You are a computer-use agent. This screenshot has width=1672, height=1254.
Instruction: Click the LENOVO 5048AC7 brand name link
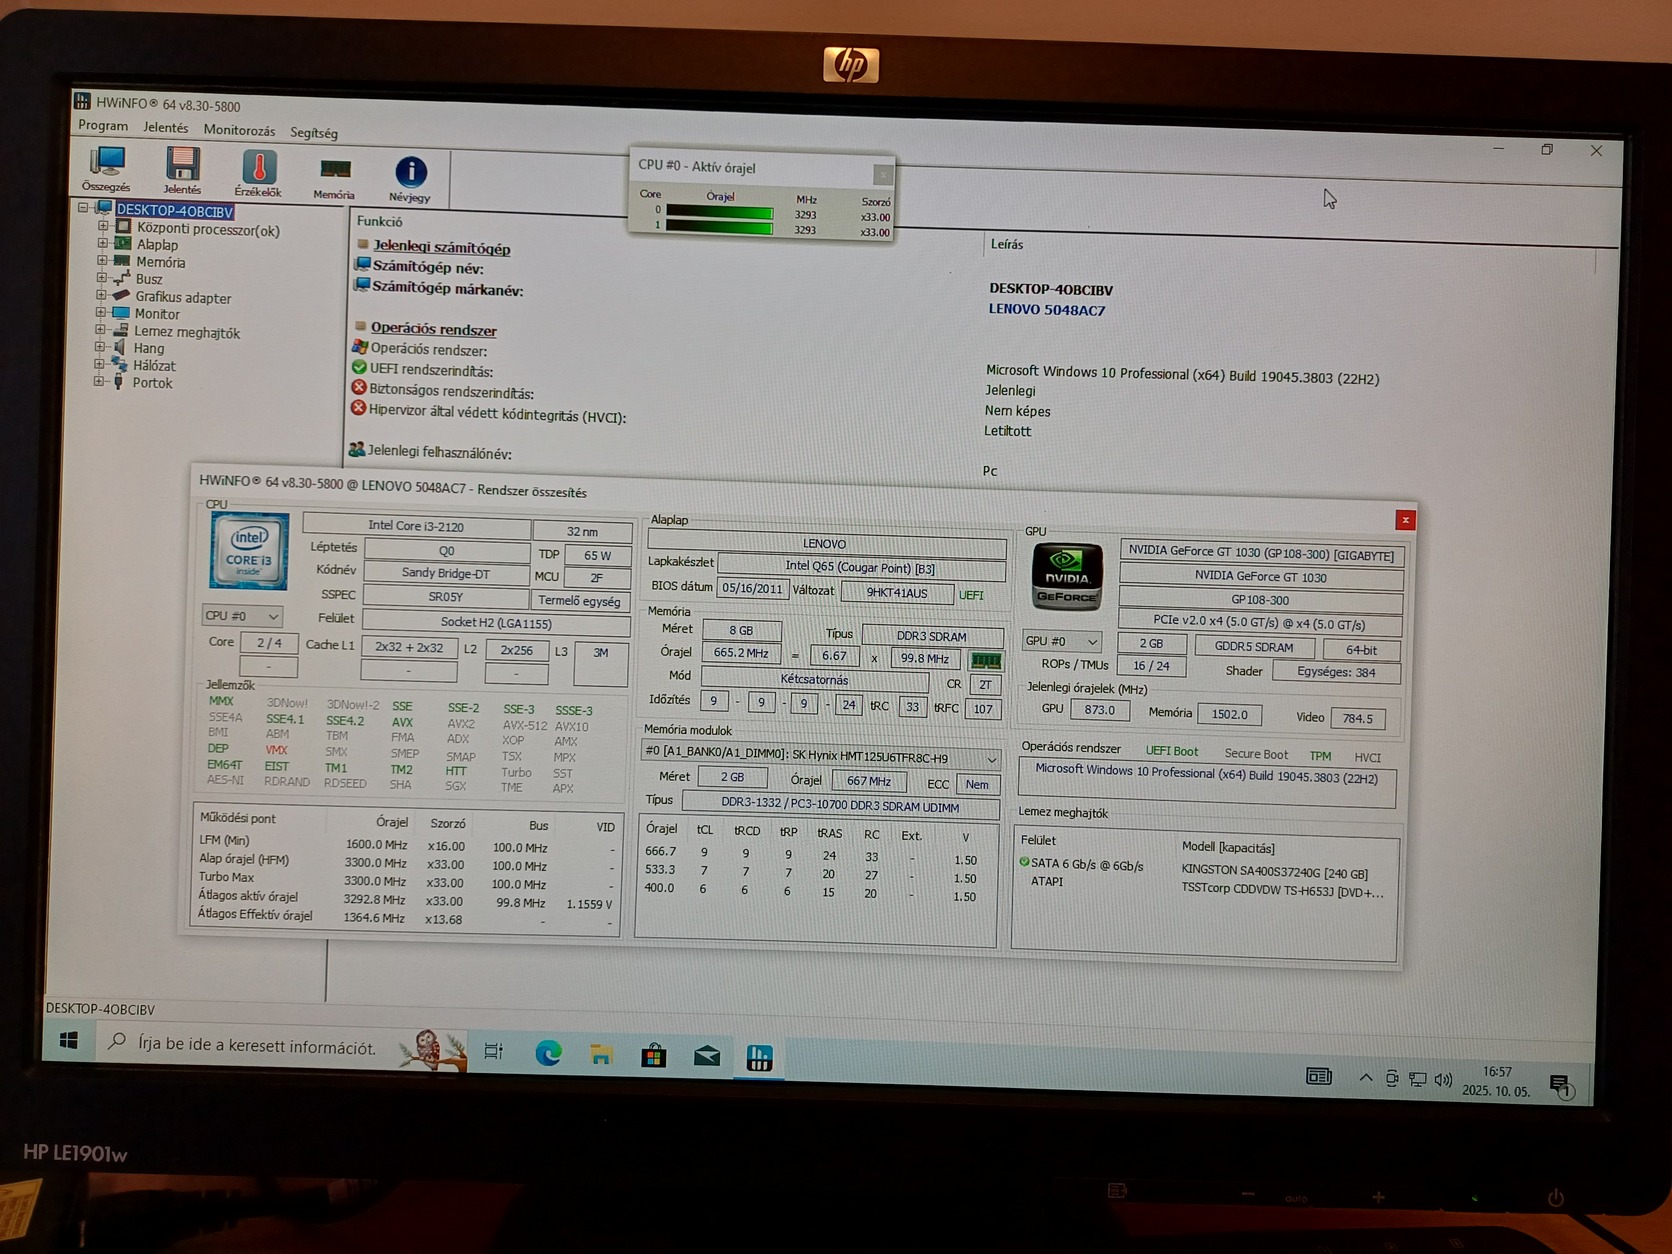tap(1047, 310)
